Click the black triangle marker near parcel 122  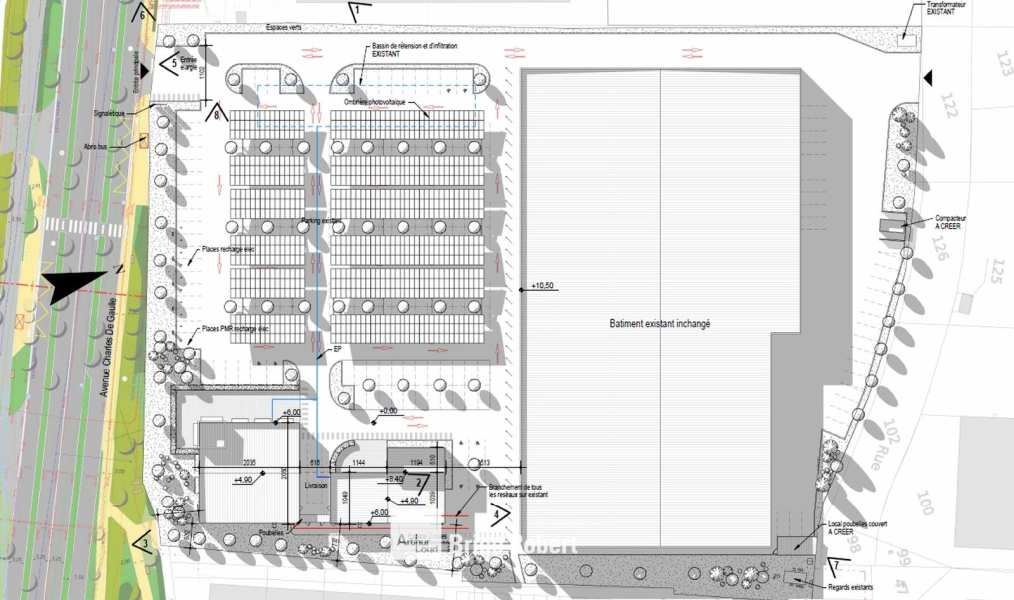tap(927, 78)
